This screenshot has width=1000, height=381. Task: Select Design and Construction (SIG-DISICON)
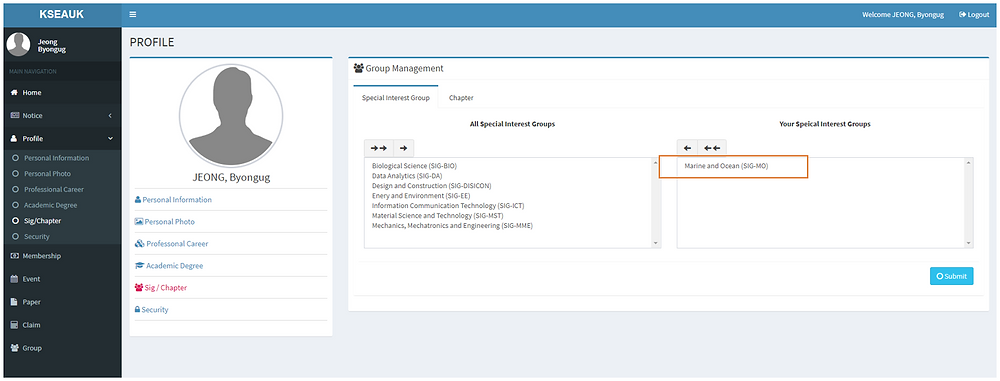tap(432, 186)
